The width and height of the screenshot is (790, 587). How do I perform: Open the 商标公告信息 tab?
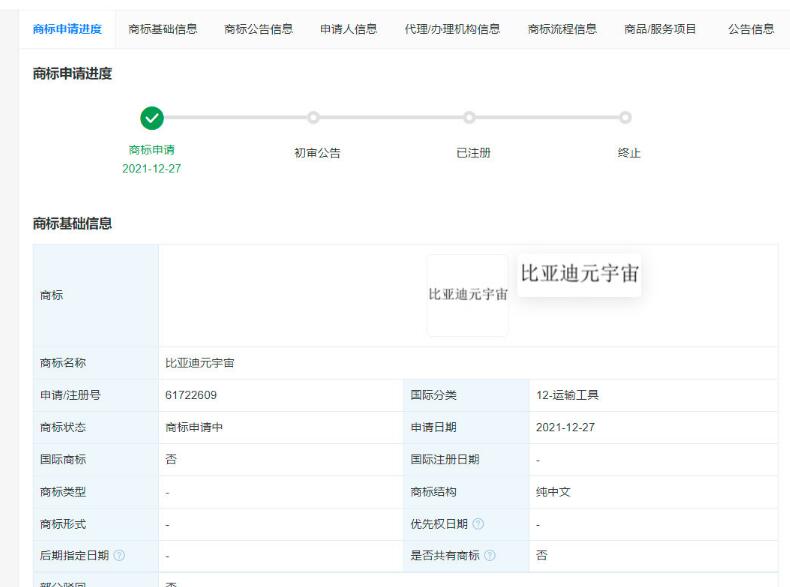[x=258, y=29]
